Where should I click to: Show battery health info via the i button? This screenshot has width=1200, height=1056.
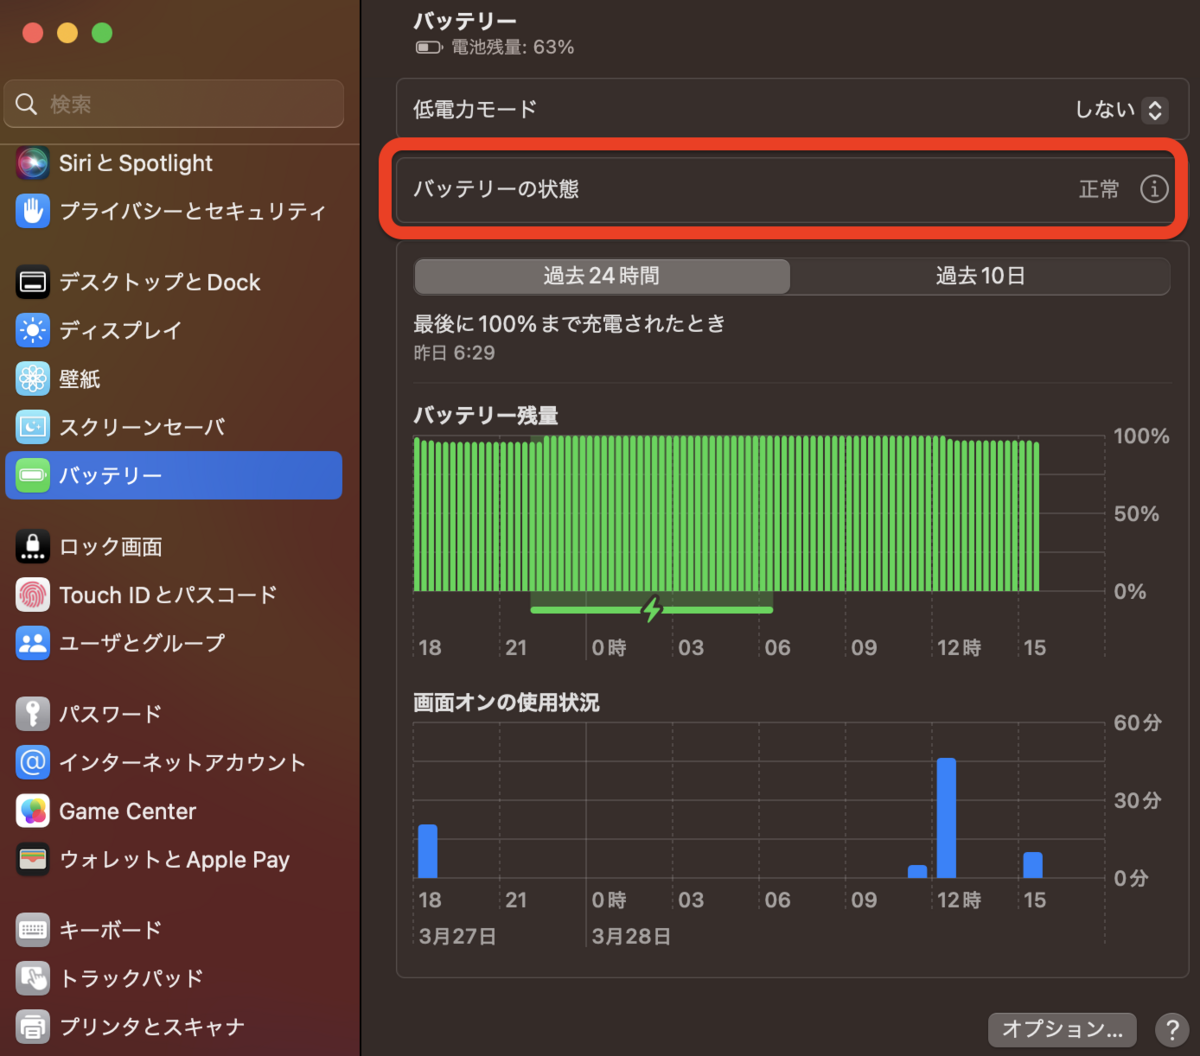[1154, 189]
